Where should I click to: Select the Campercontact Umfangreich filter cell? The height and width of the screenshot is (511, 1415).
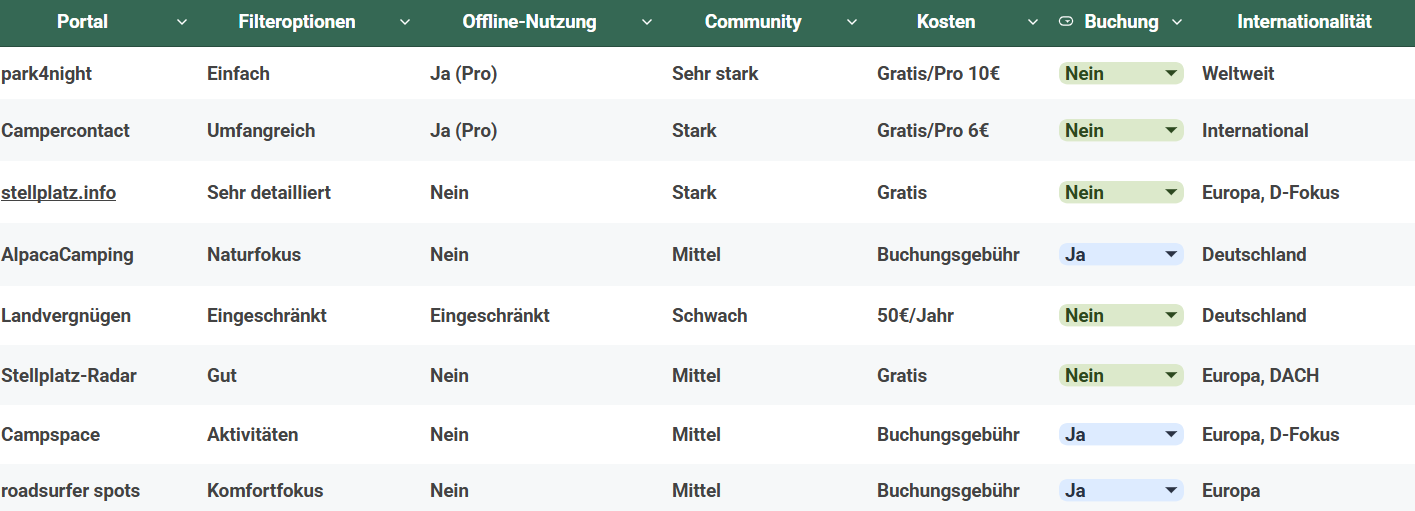point(260,131)
